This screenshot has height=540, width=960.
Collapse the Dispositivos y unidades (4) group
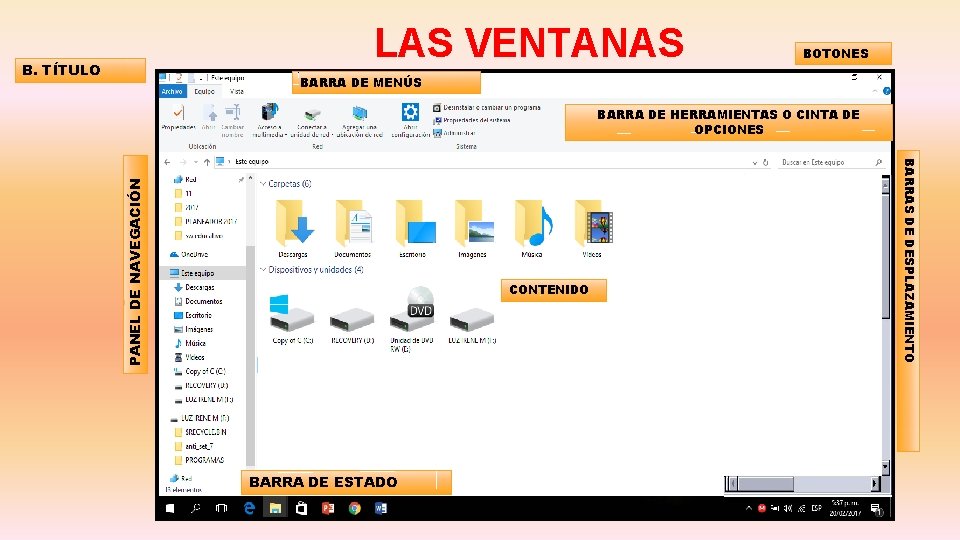(x=263, y=269)
